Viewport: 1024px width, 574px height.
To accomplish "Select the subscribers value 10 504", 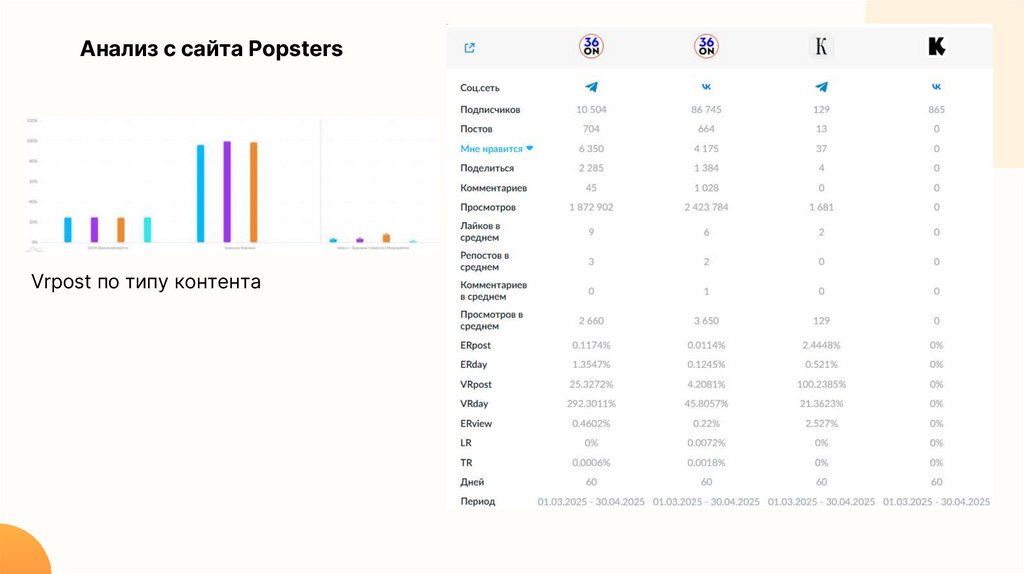I will pyautogui.click(x=591, y=110).
